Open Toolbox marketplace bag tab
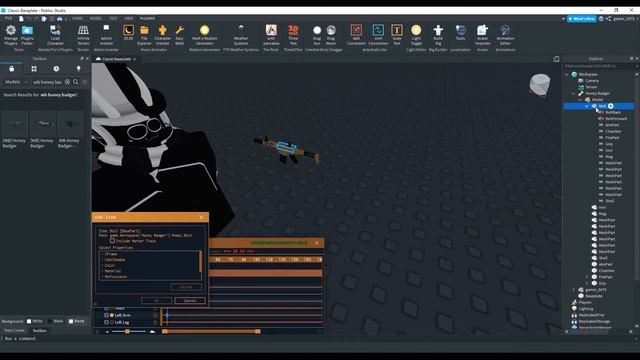This screenshot has height=360, width=640. [11, 69]
